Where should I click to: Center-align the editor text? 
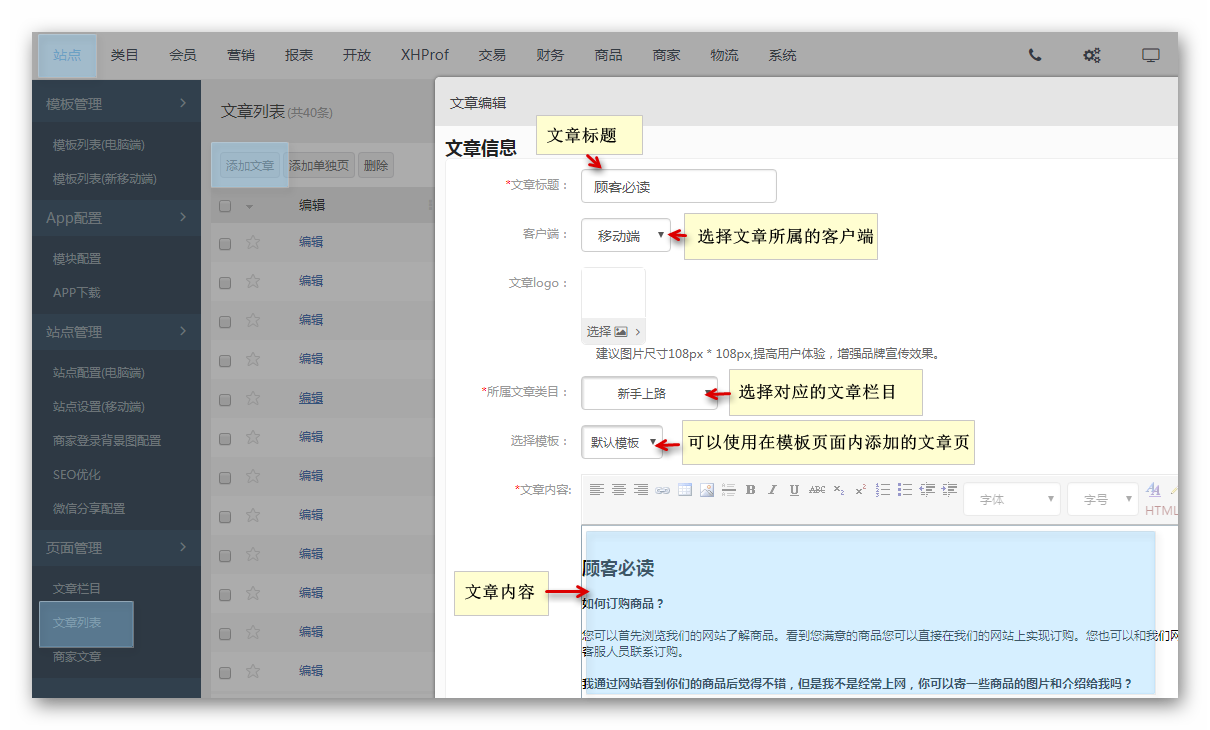pos(619,490)
